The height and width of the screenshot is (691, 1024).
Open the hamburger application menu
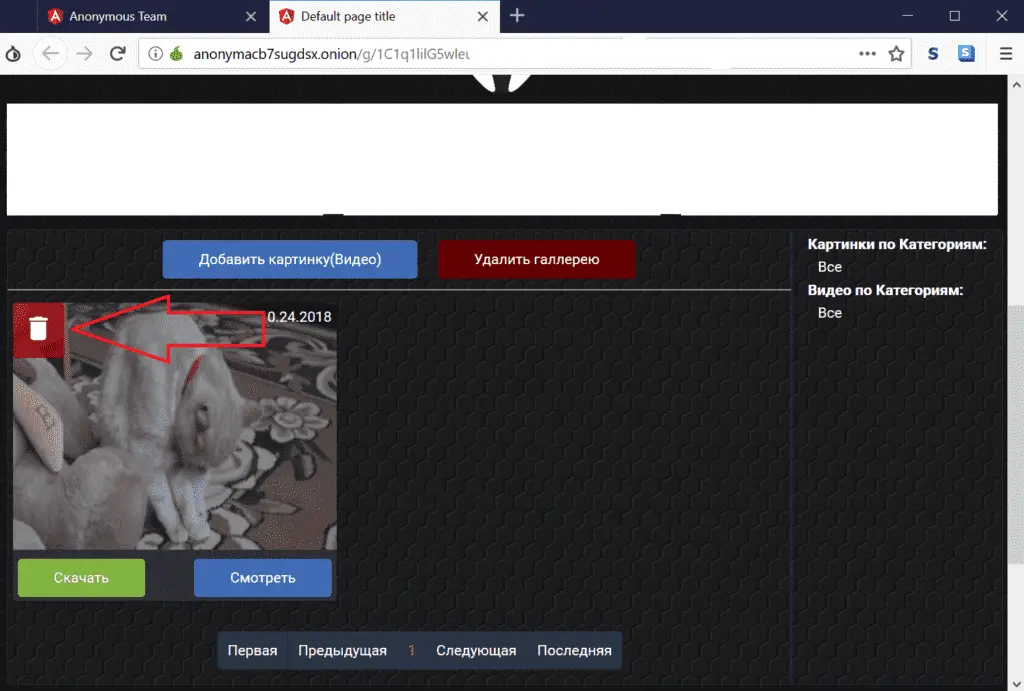point(1006,54)
